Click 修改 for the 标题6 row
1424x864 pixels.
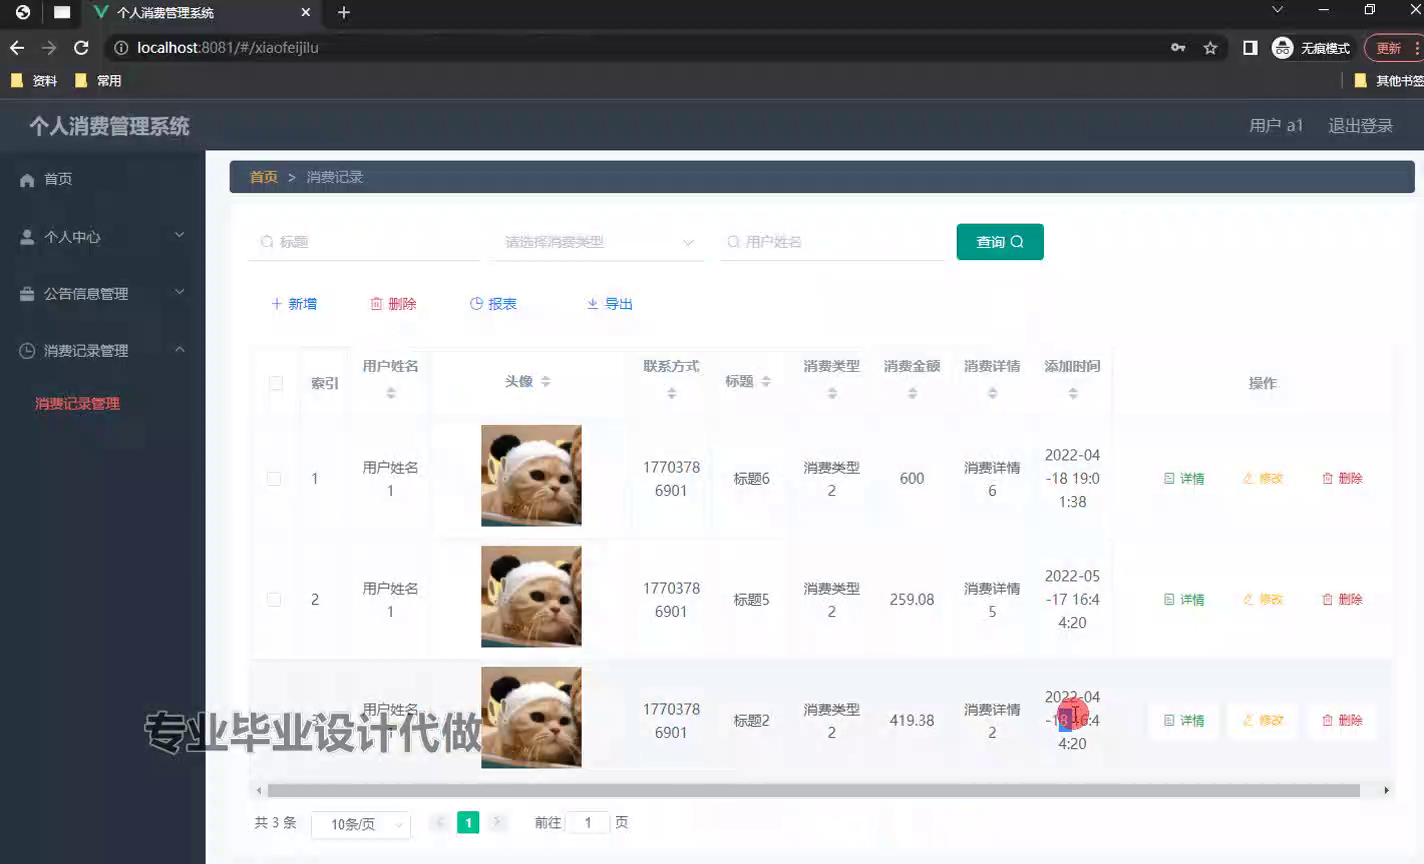pos(1263,479)
